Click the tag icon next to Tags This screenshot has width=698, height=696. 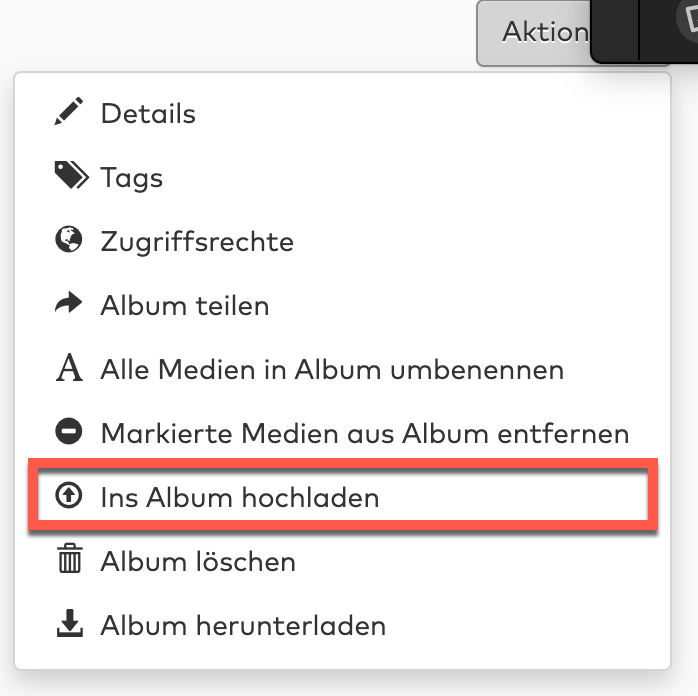(70, 177)
